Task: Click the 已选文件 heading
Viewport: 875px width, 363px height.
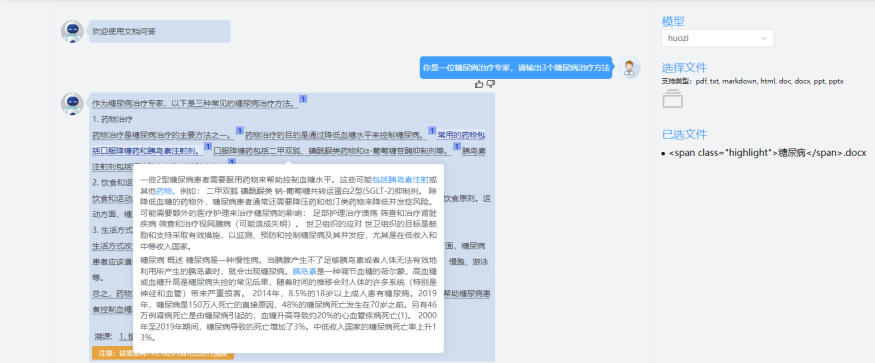Action: tap(685, 135)
